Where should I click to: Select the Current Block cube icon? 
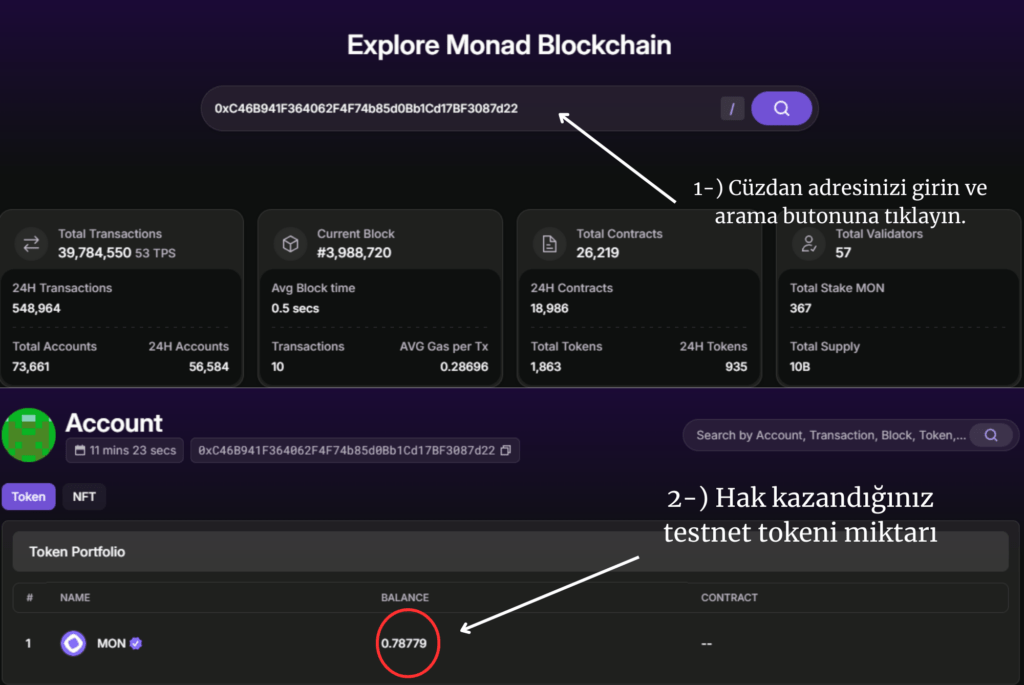[290, 243]
